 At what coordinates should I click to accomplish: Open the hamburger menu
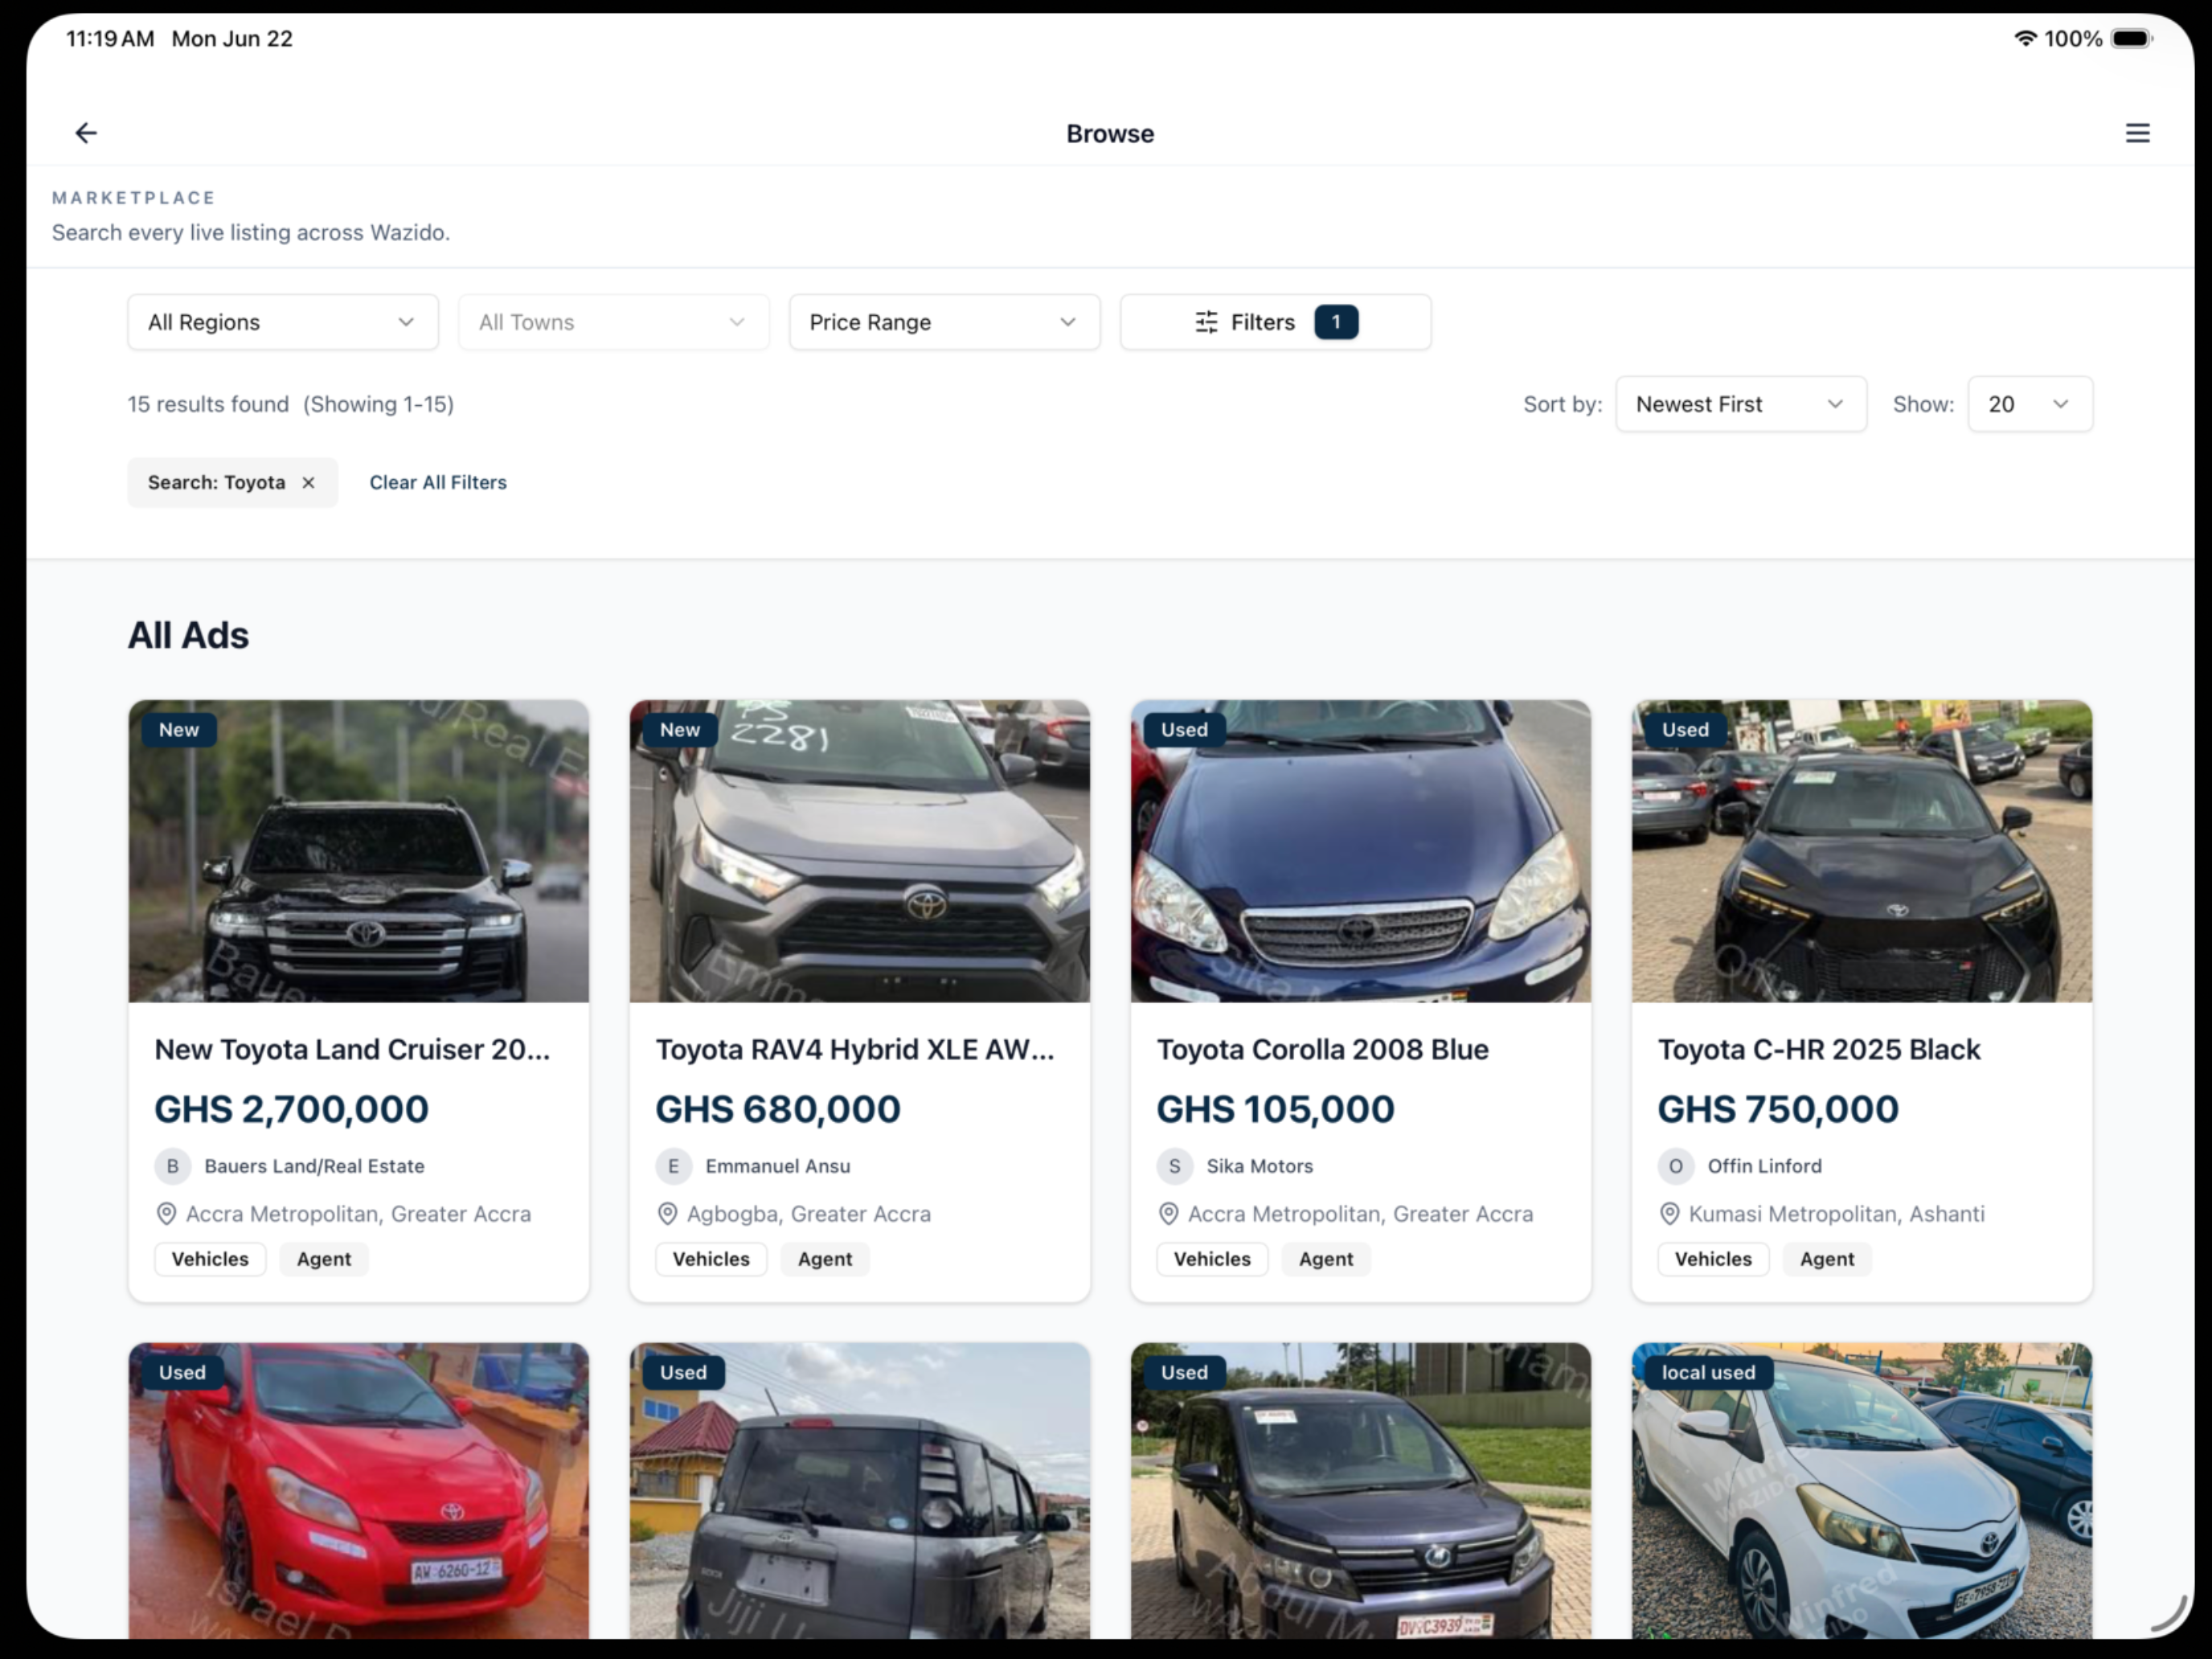pyautogui.click(x=2137, y=133)
